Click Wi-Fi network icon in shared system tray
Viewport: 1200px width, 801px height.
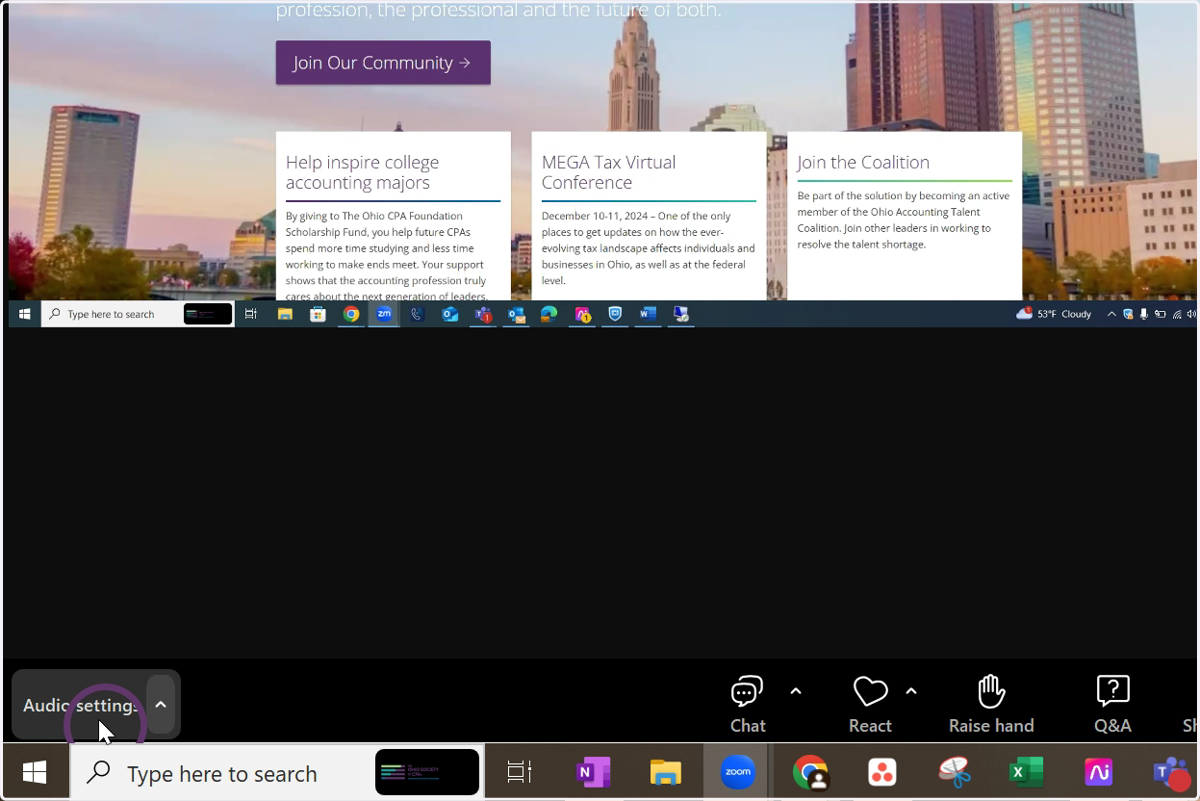[x=1177, y=314]
